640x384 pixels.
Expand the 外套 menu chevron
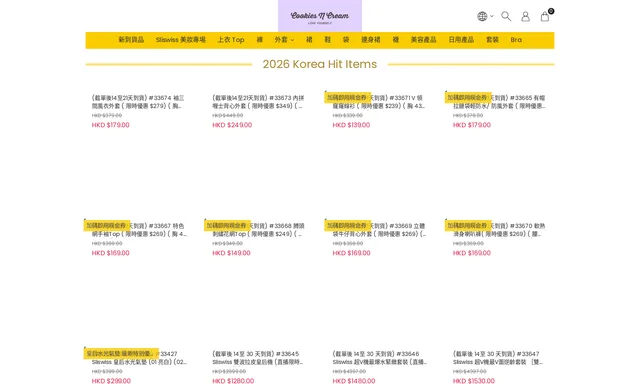click(292, 40)
